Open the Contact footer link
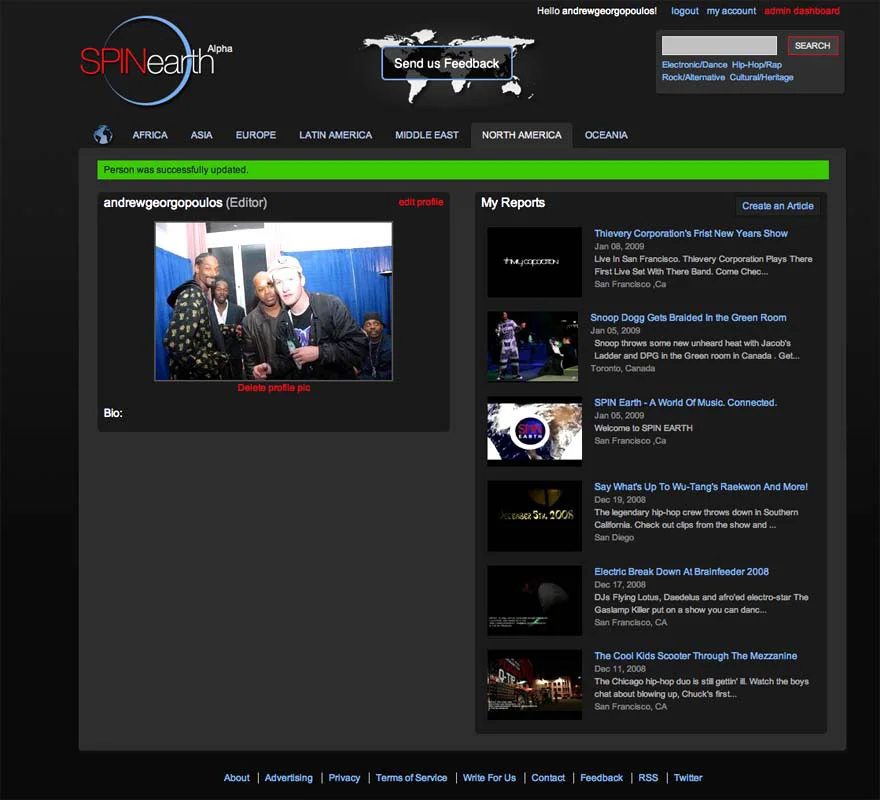This screenshot has width=880, height=800. click(x=548, y=778)
